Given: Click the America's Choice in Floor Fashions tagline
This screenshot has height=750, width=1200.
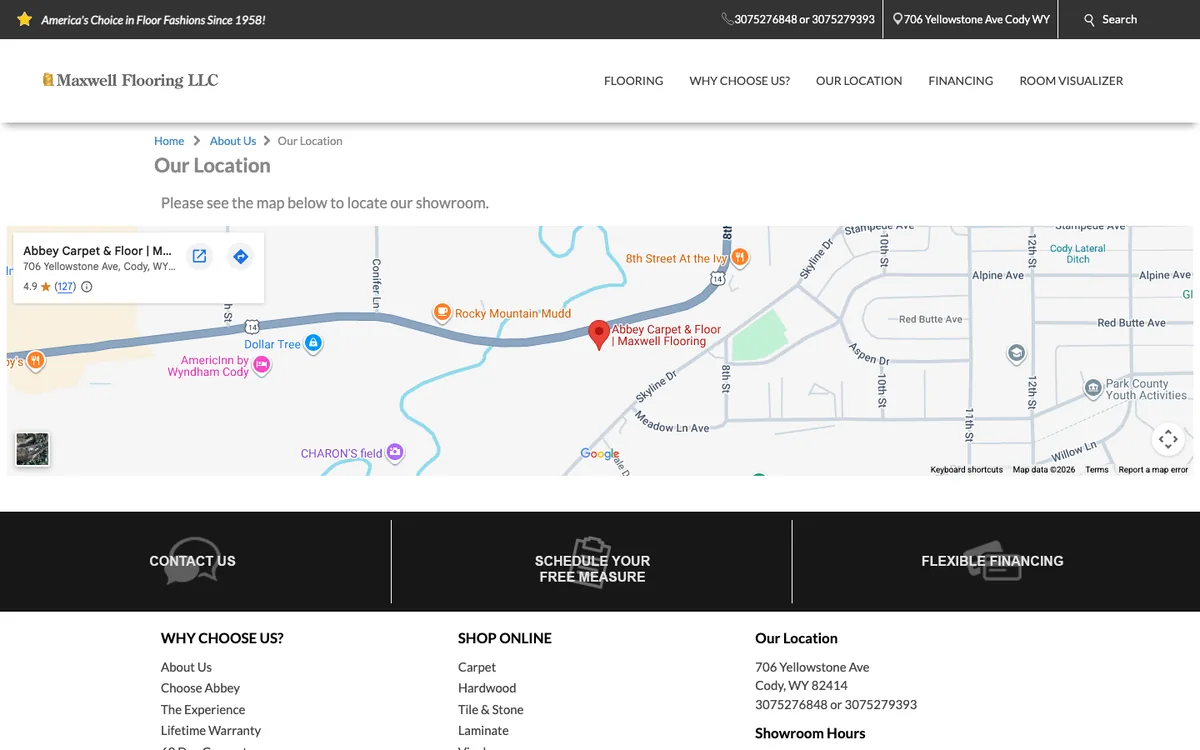Looking at the screenshot, I should [153, 19].
